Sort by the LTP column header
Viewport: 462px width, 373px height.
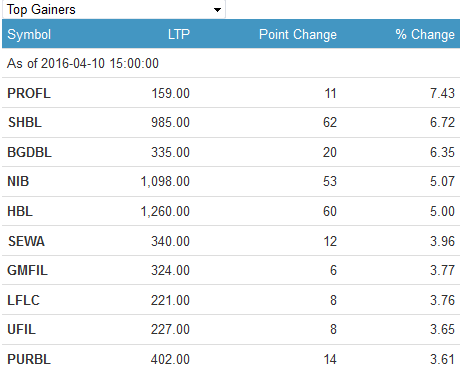click(x=179, y=34)
